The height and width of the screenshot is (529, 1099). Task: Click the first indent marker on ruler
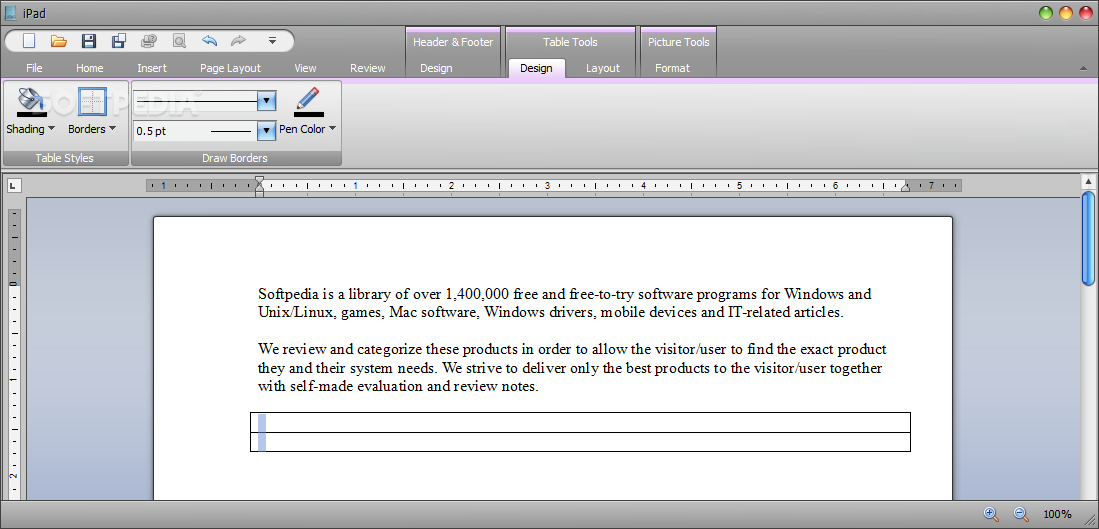click(x=259, y=181)
